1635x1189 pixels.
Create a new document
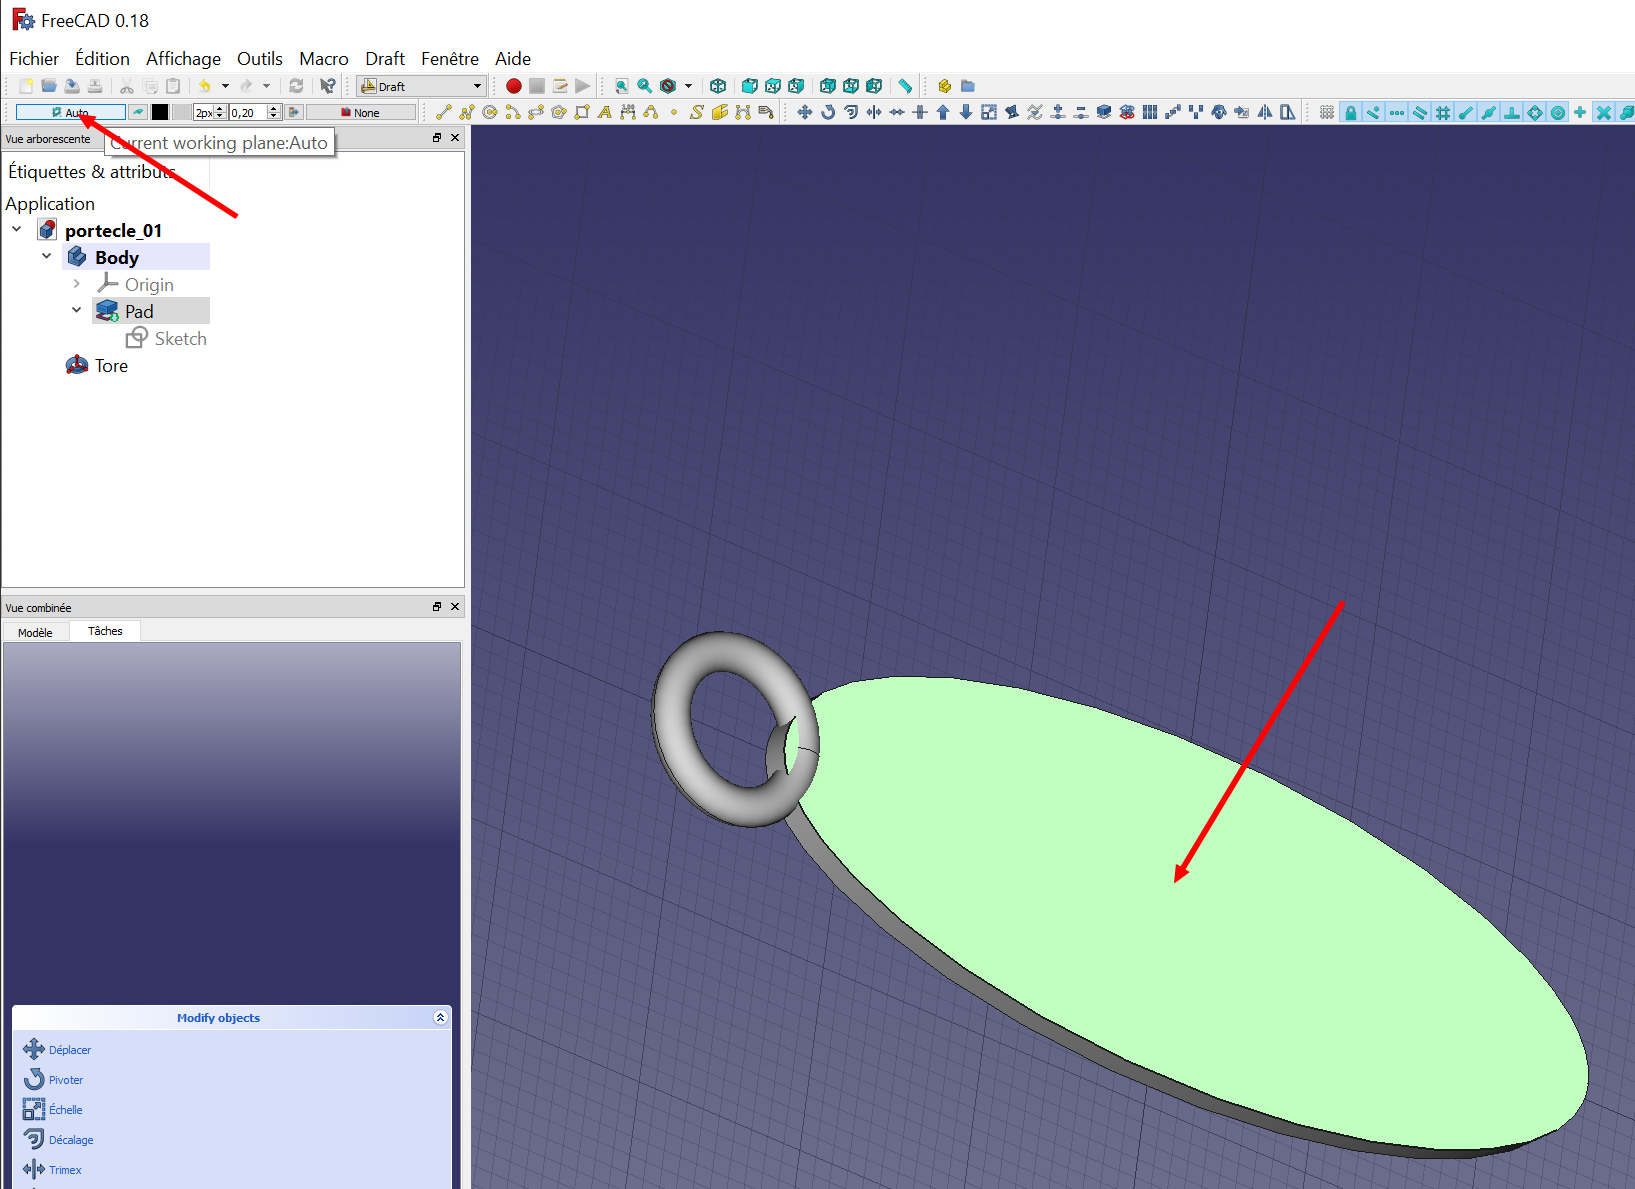click(26, 86)
